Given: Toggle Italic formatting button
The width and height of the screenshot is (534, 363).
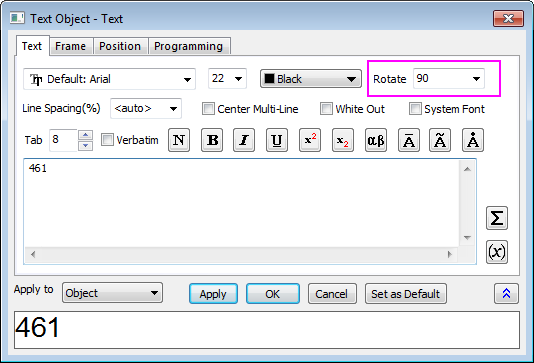Looking at the screenshot, I should (x=244, y=140).
